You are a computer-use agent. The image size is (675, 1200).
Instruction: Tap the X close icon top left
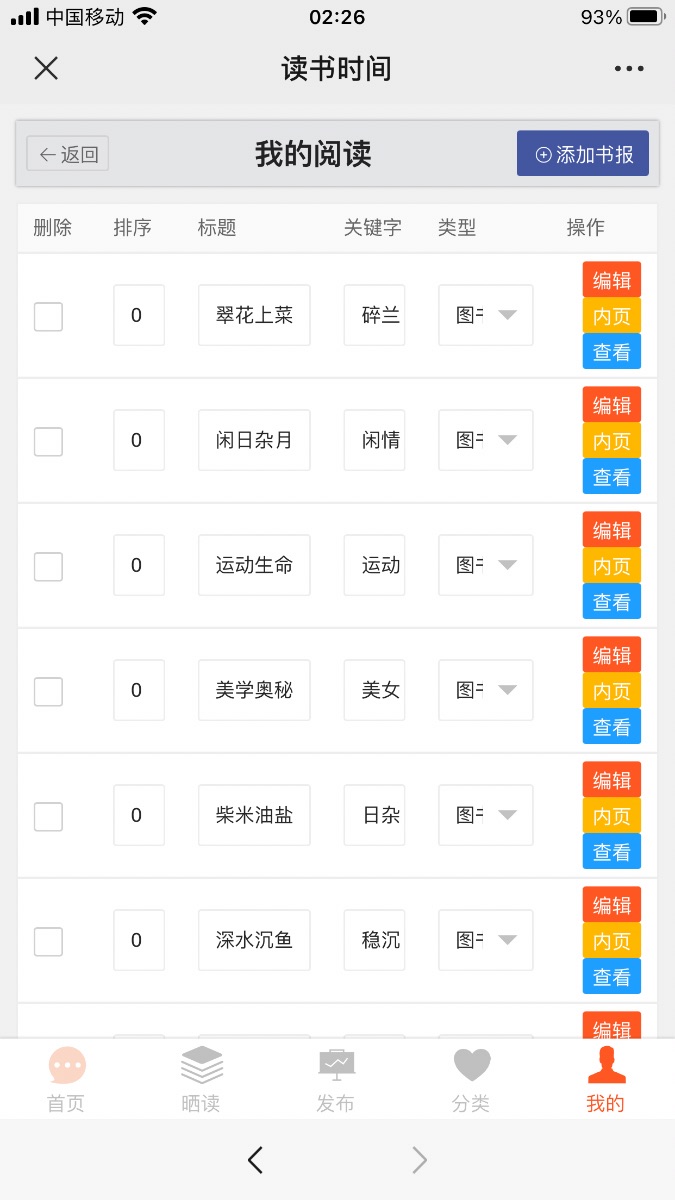click(x=45, y=68)
